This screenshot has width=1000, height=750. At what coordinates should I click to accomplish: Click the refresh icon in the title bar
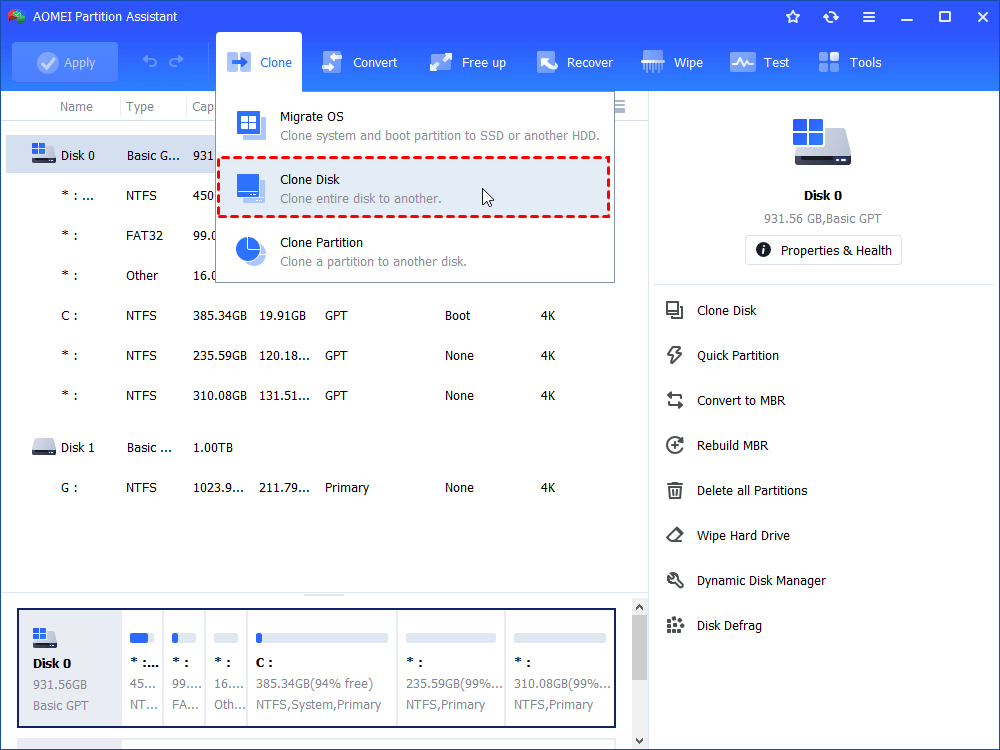(x=830, y=16)
